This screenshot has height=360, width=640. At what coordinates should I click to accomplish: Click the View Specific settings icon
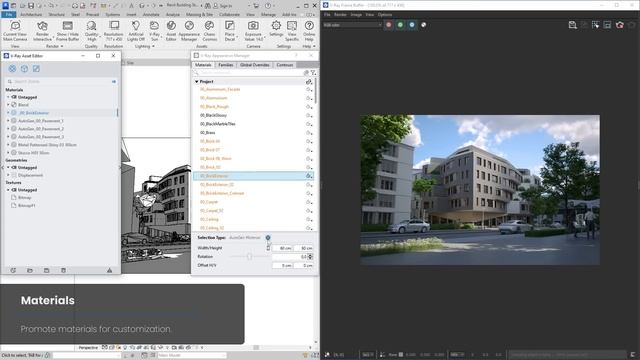pos(292,31)
